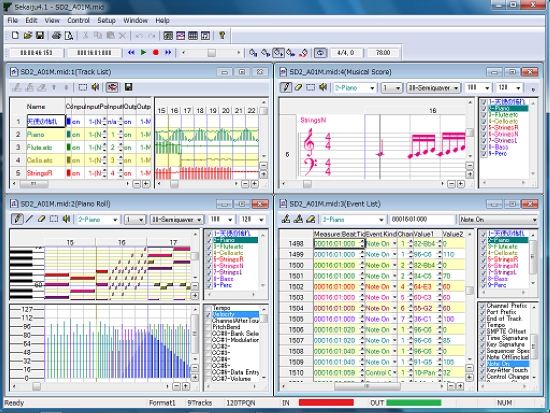Click the speaker icon in Track List toolbar

click(x=95, y=87)
